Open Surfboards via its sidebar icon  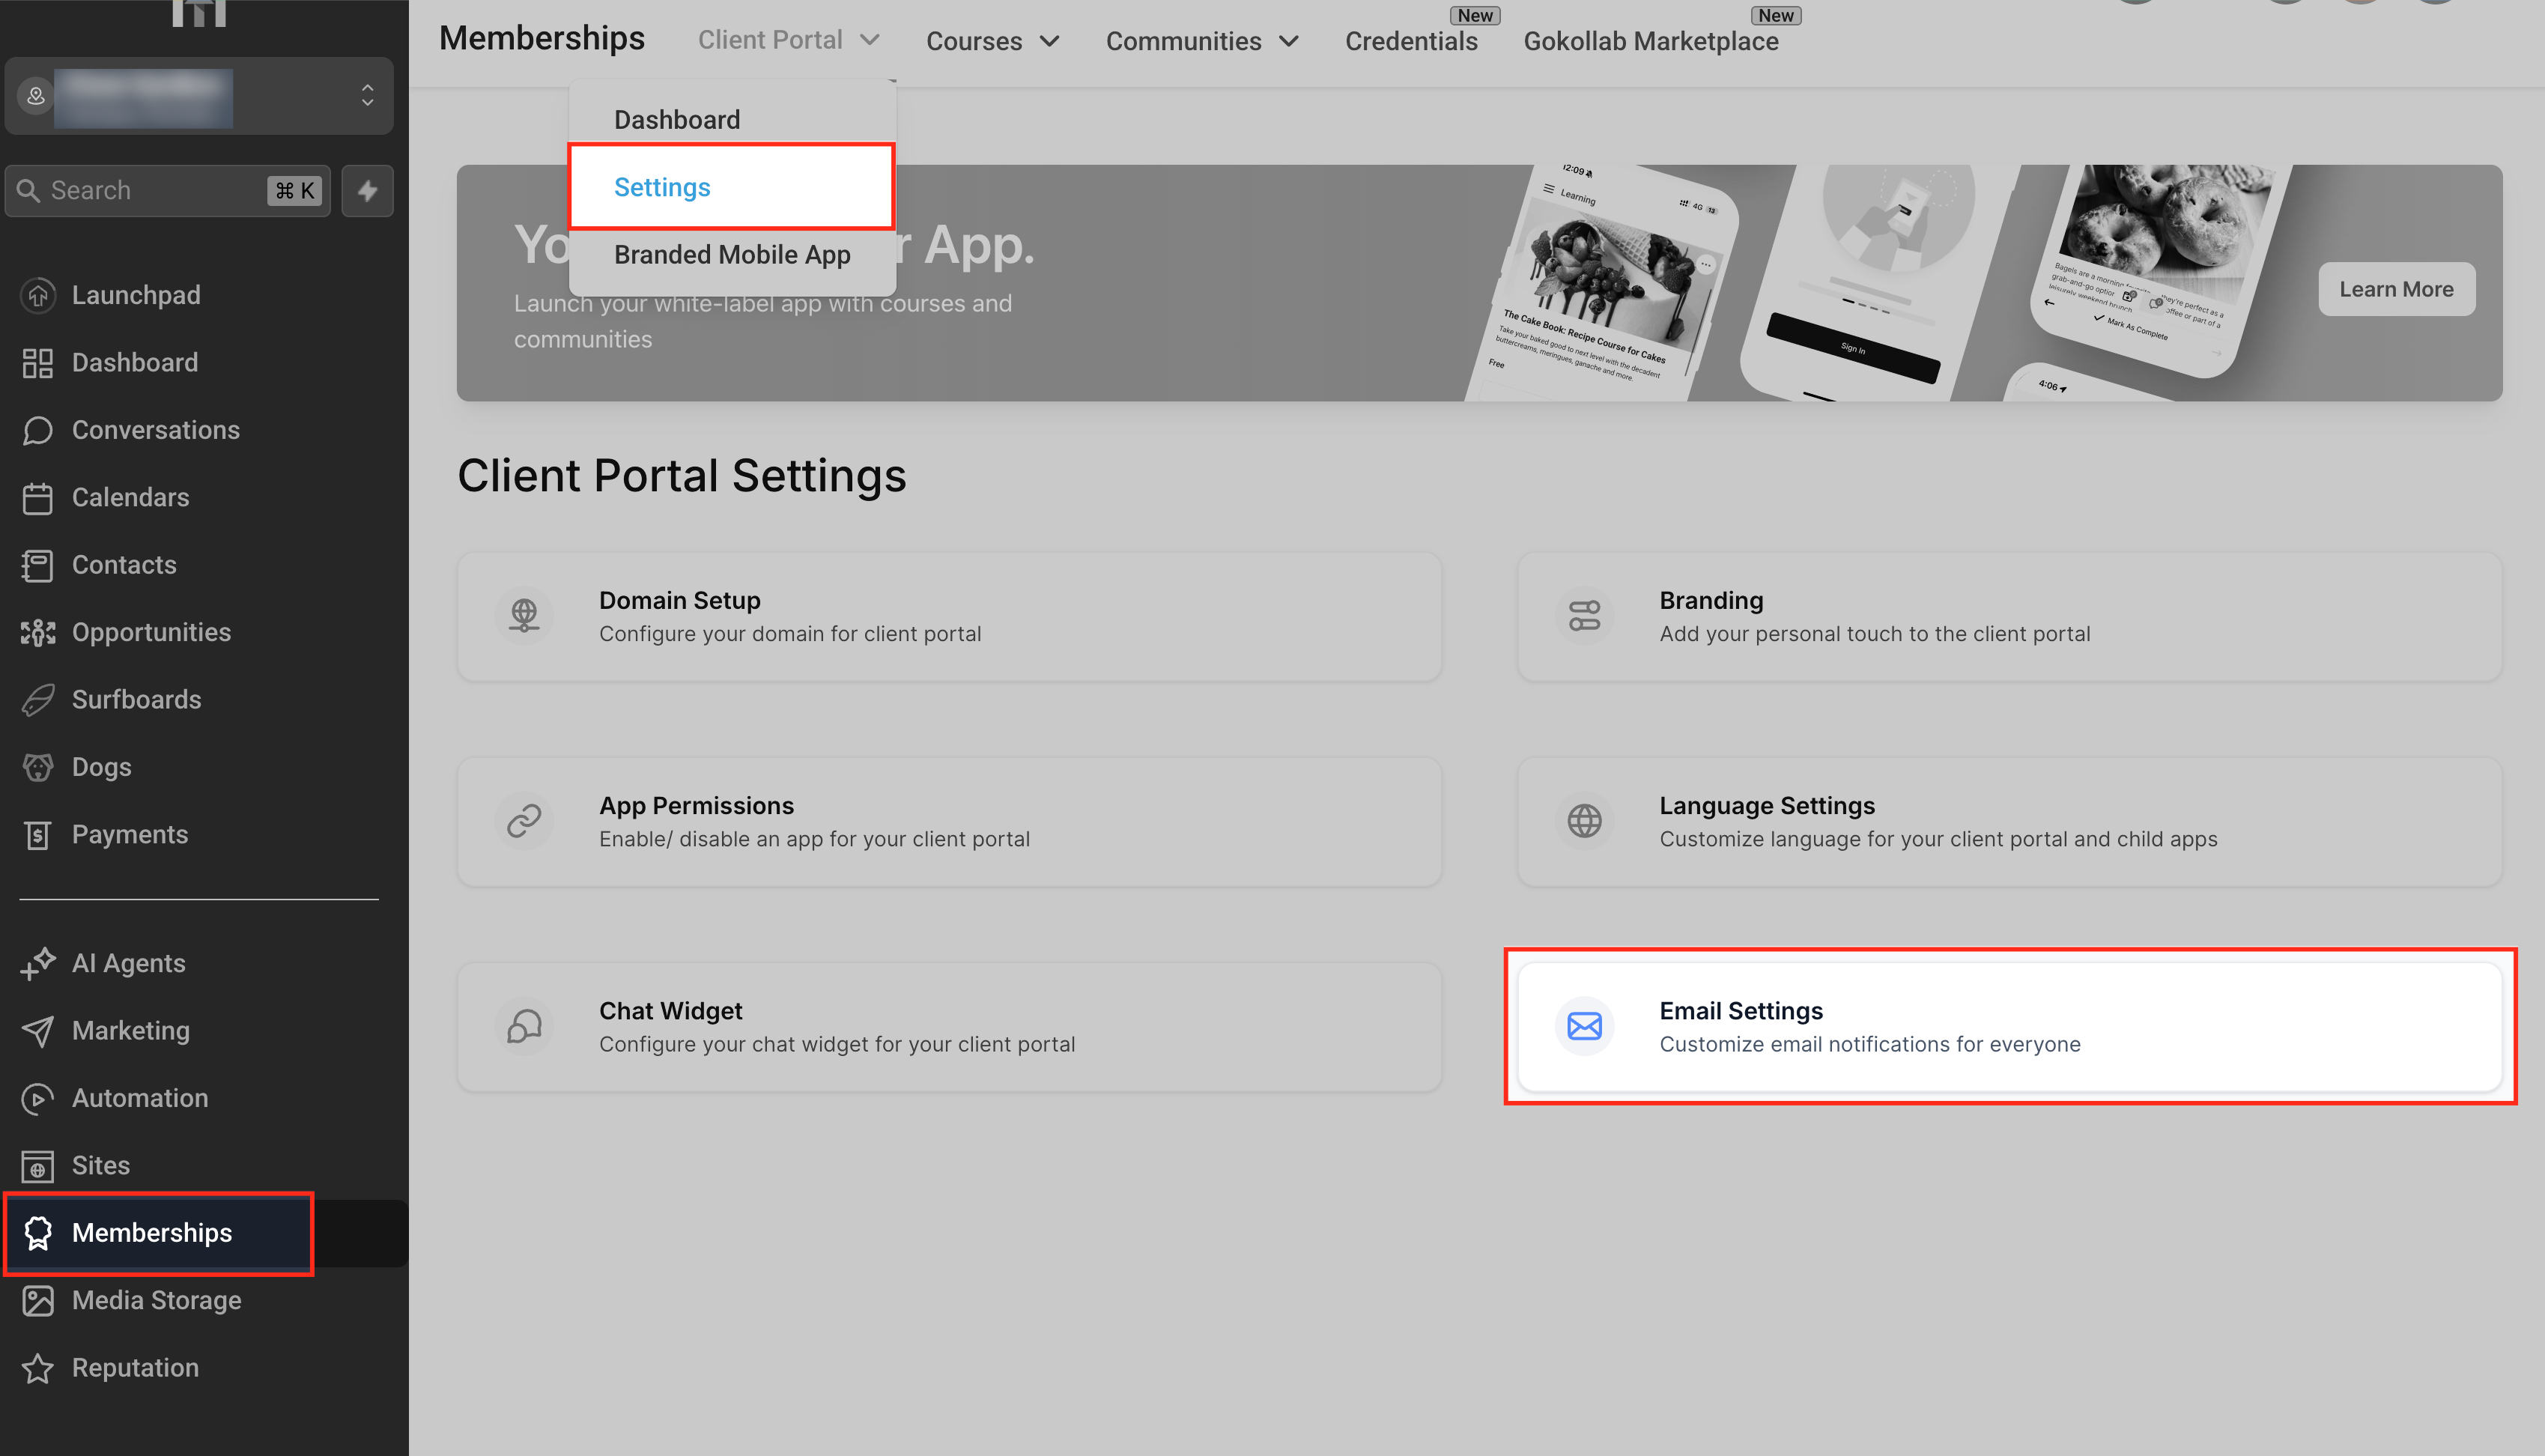click(37, 700)
